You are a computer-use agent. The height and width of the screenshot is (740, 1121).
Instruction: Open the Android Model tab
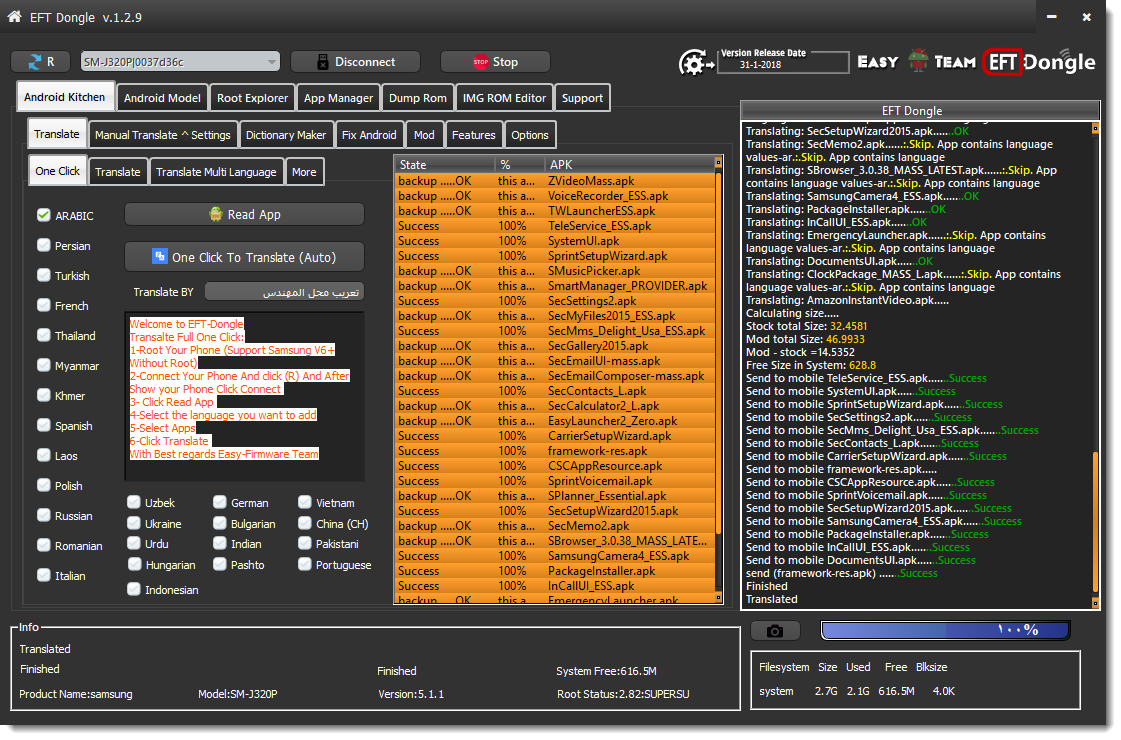(x=162, y=98)
